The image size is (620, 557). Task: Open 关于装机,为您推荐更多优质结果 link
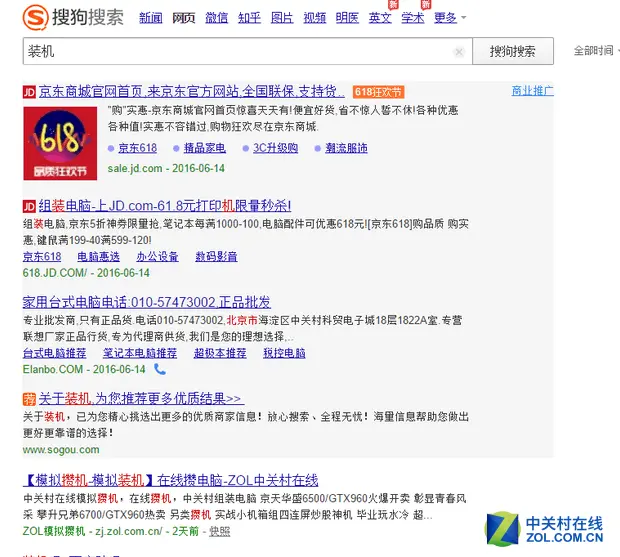[x=142, y=398]
